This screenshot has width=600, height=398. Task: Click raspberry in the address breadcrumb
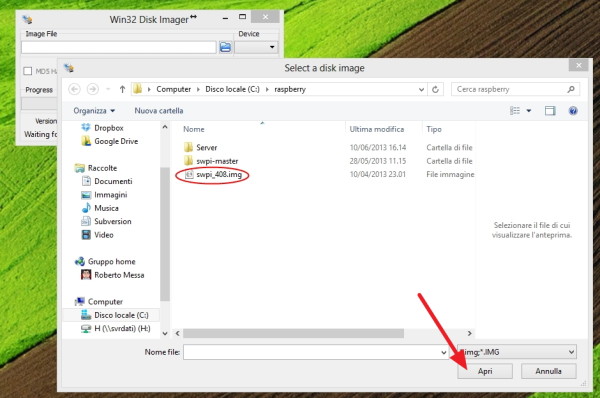290,89
